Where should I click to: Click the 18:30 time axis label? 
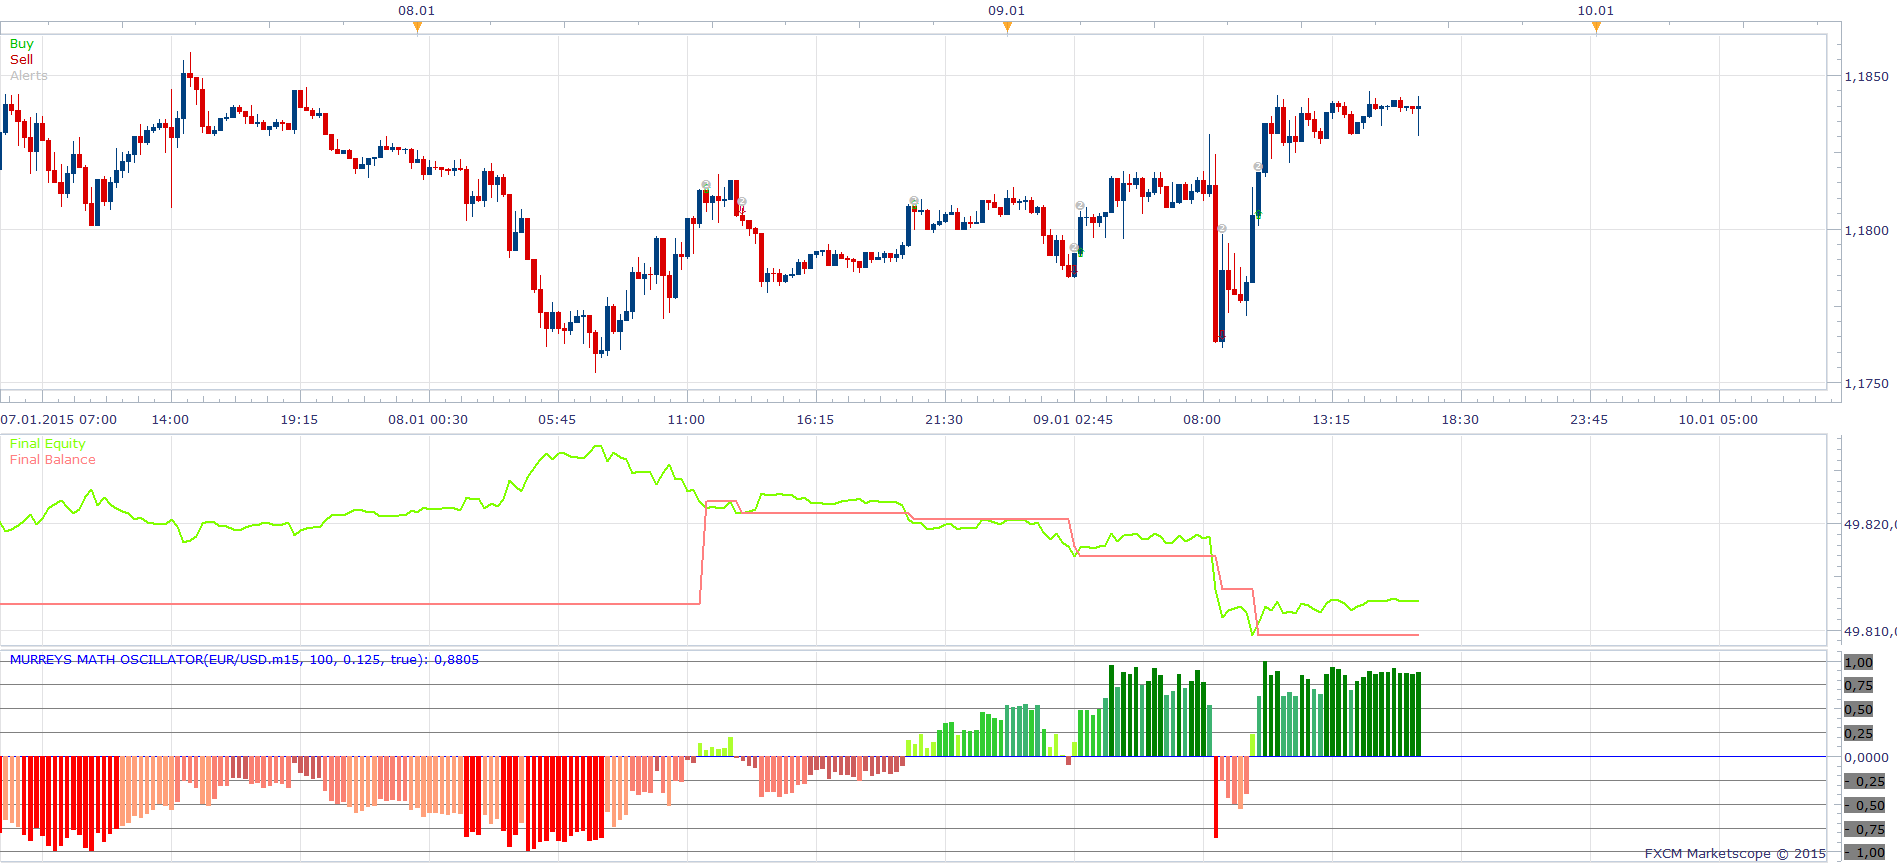(x=1460, y=420)
